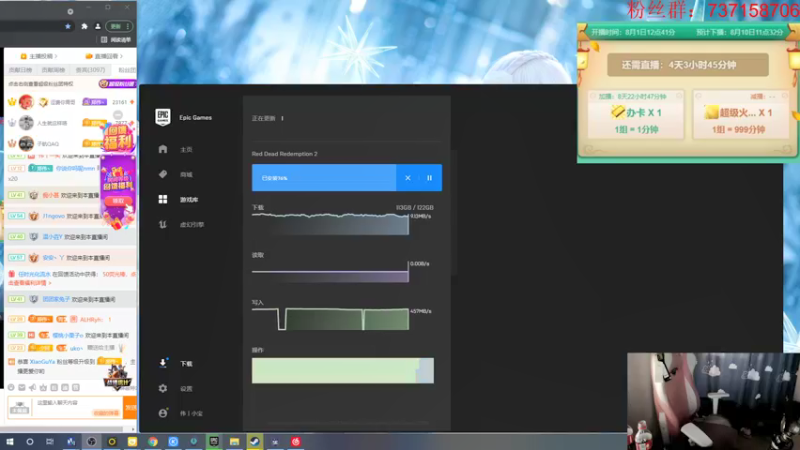800x450 pixels.
Task: Switch to the 贡献周榜 tab
Action: pos(53,70)
